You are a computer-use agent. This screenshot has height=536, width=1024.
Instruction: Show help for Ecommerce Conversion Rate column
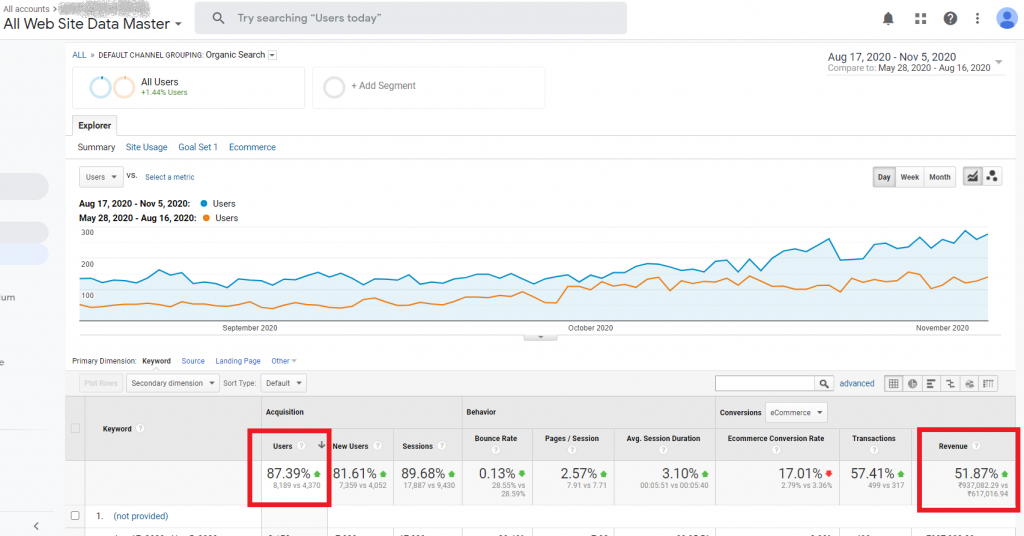[776, 450]
